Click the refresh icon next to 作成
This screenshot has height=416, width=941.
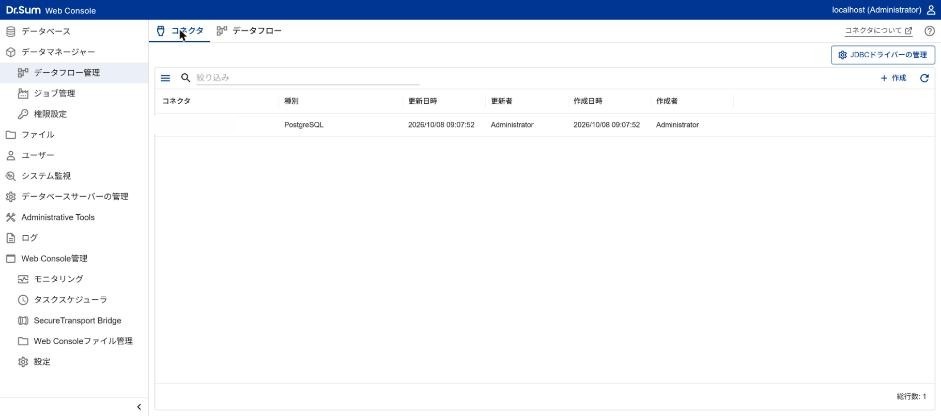click(x=924, y=78)
